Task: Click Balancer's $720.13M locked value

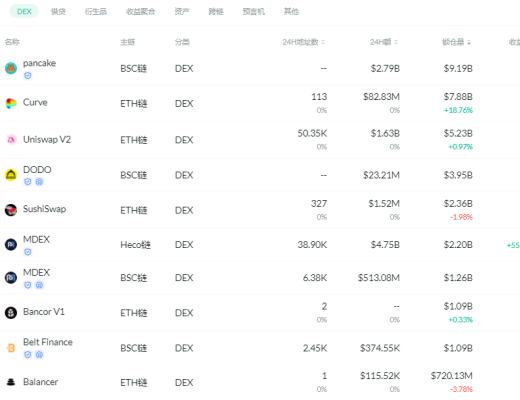Action: (x=452, y=376)
